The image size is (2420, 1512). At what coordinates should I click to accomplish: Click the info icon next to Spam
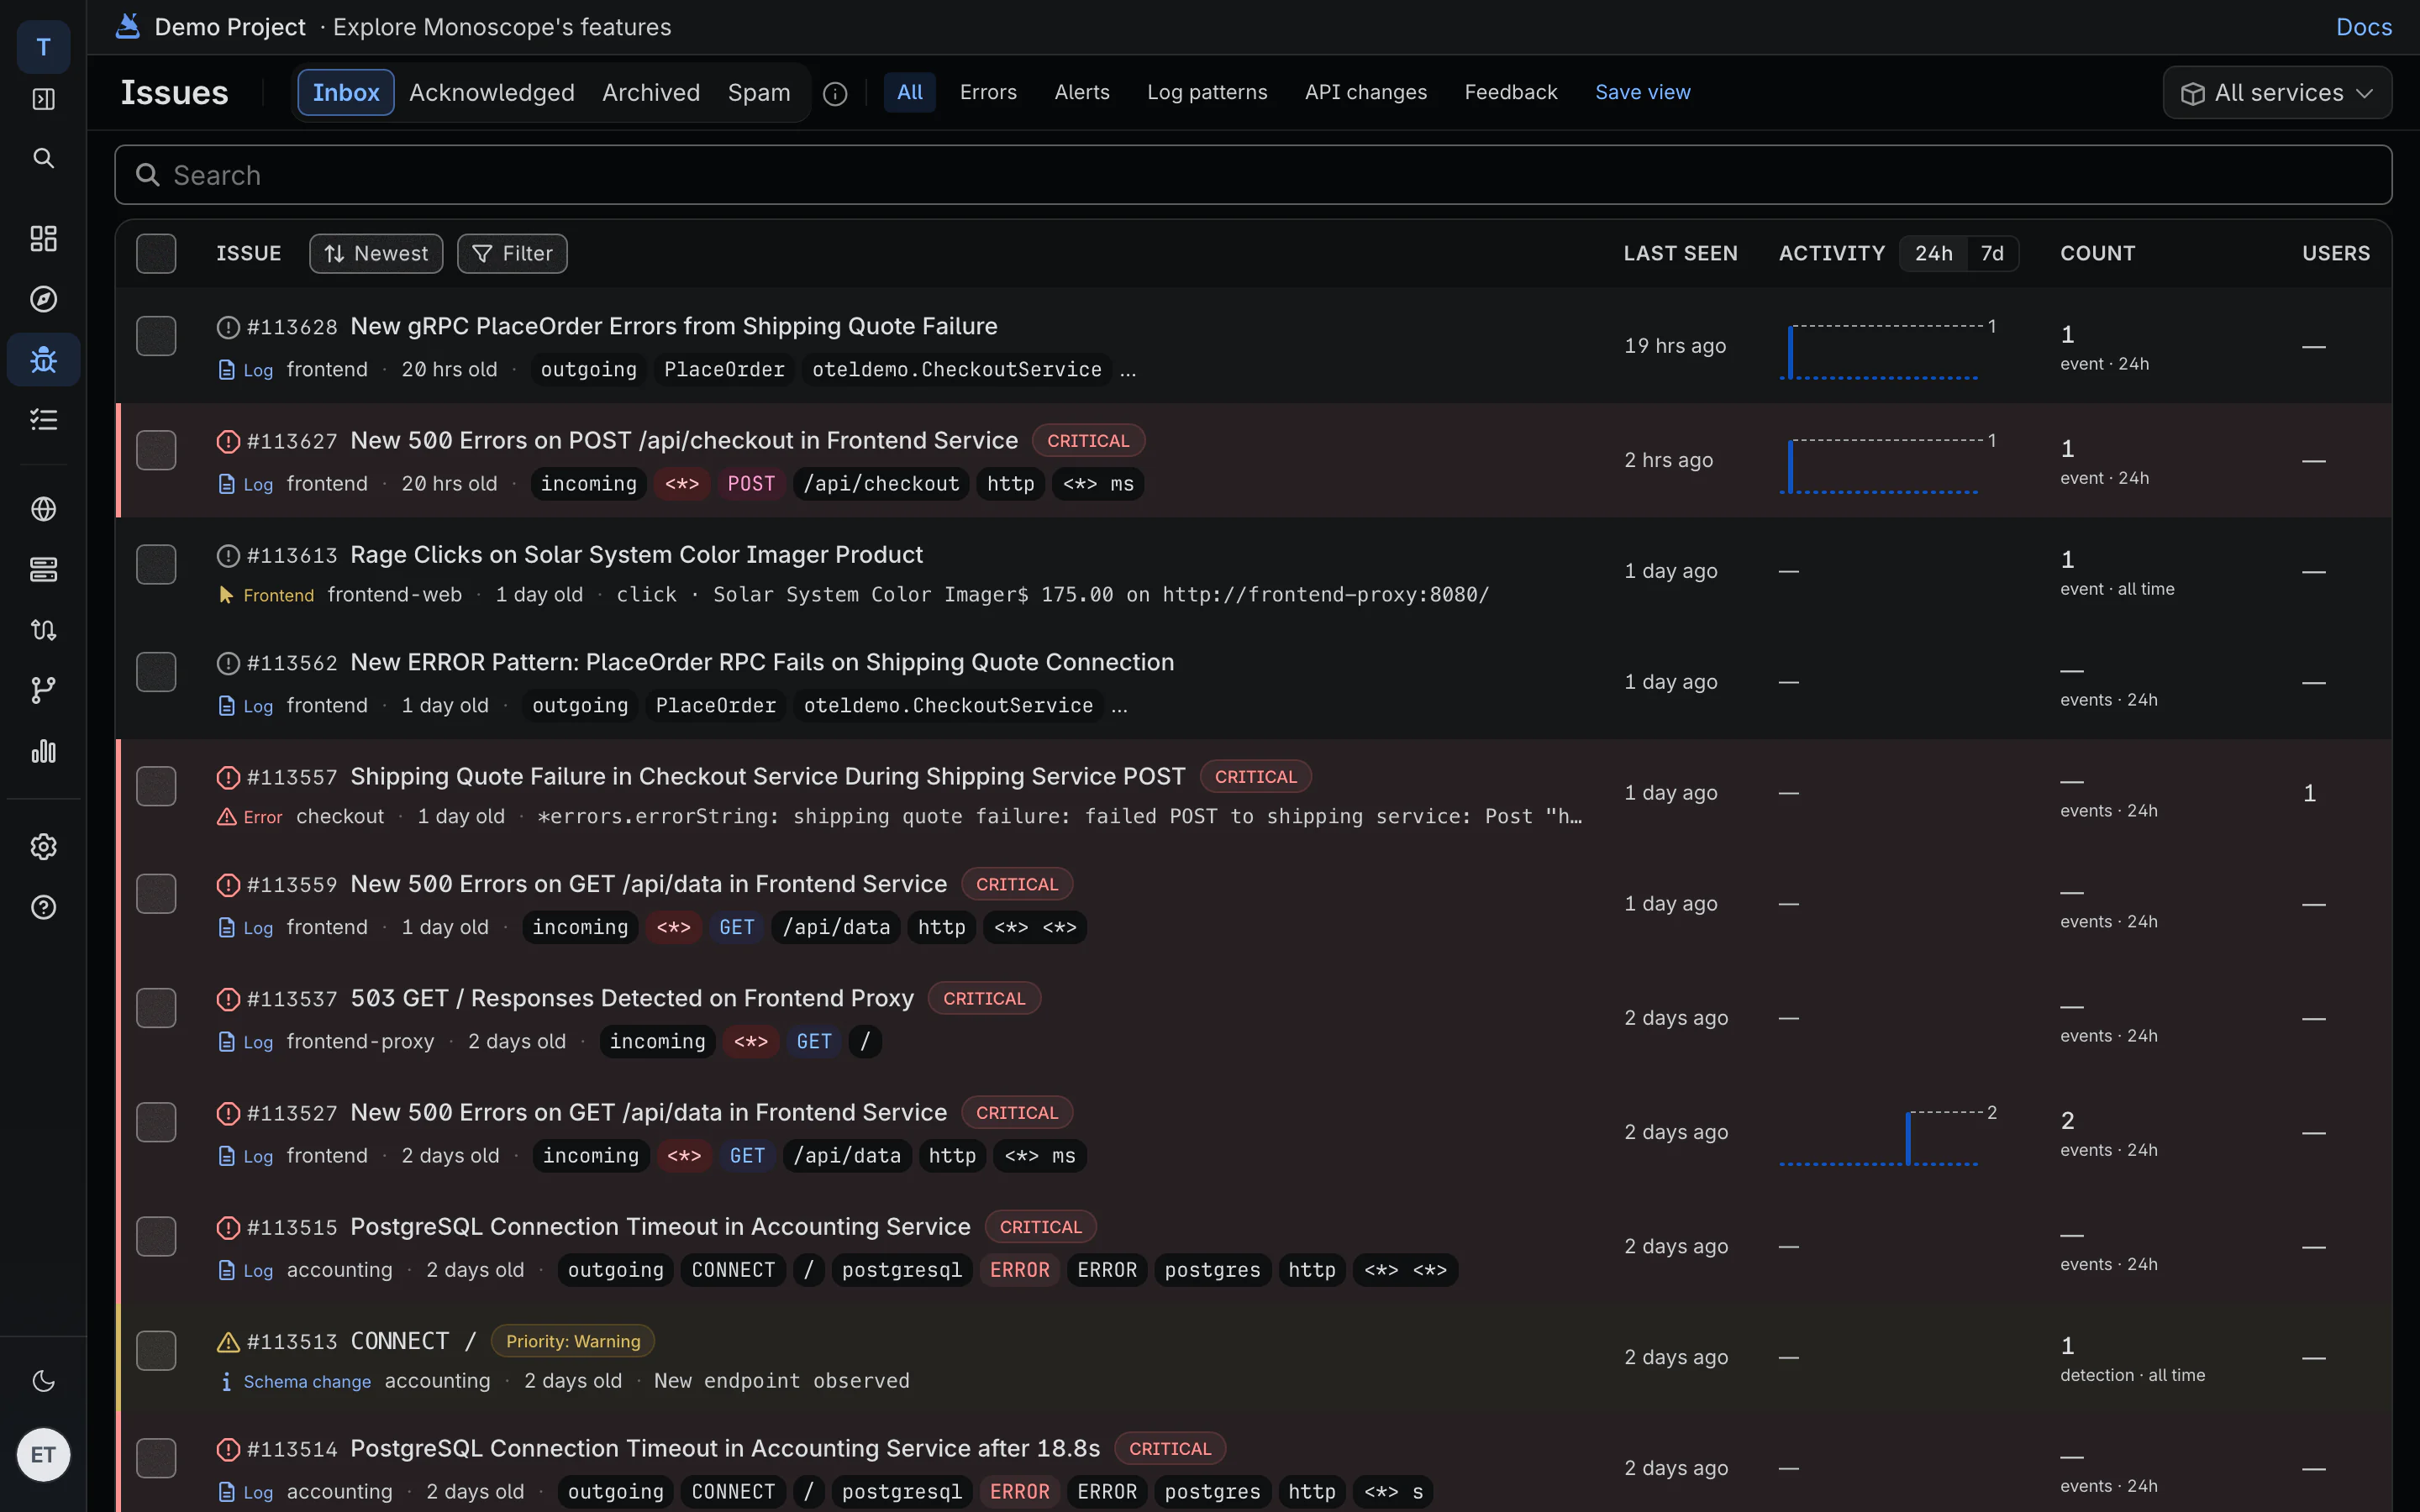coord(835,93)
